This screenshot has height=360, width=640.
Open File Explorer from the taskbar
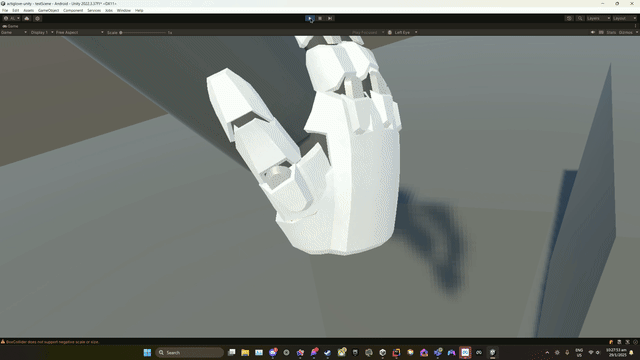pos(245,352)
